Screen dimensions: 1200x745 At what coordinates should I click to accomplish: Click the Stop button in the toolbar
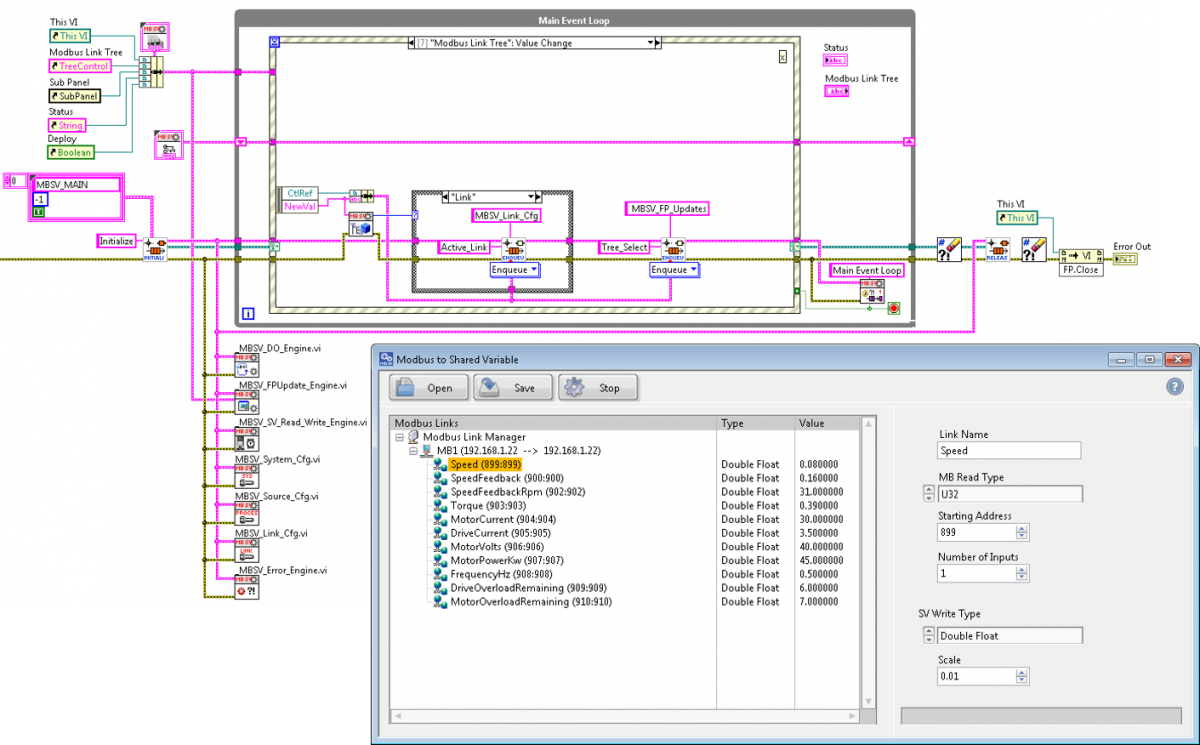[596, 388]
